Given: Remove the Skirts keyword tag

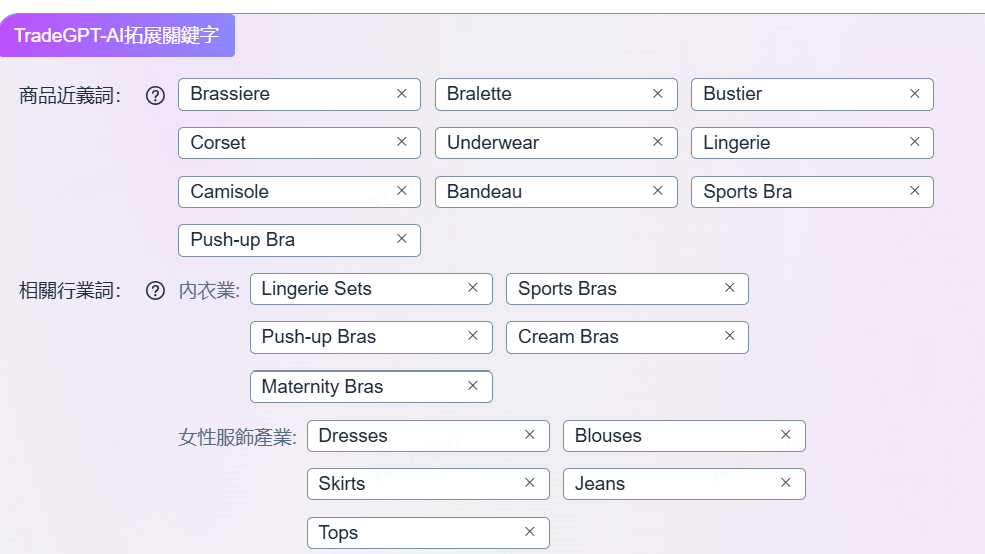Looking at the screenshot, I should (530, 482).
